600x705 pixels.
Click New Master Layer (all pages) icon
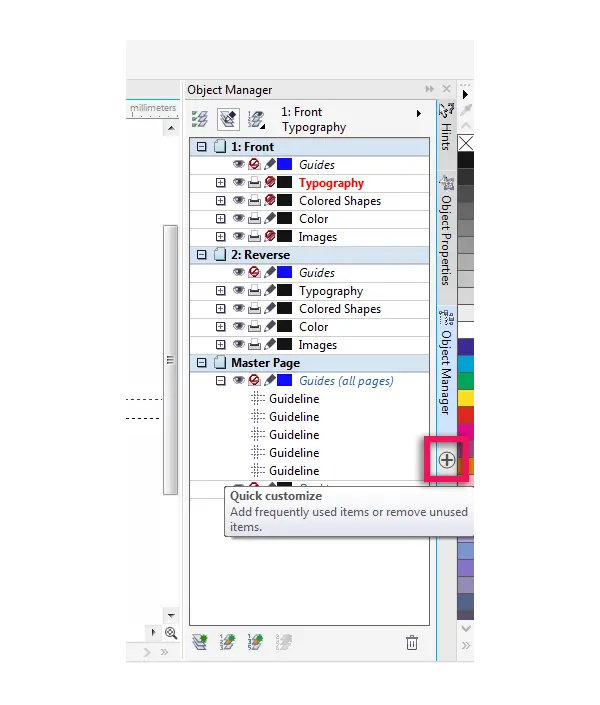click(x=228, y=642)
